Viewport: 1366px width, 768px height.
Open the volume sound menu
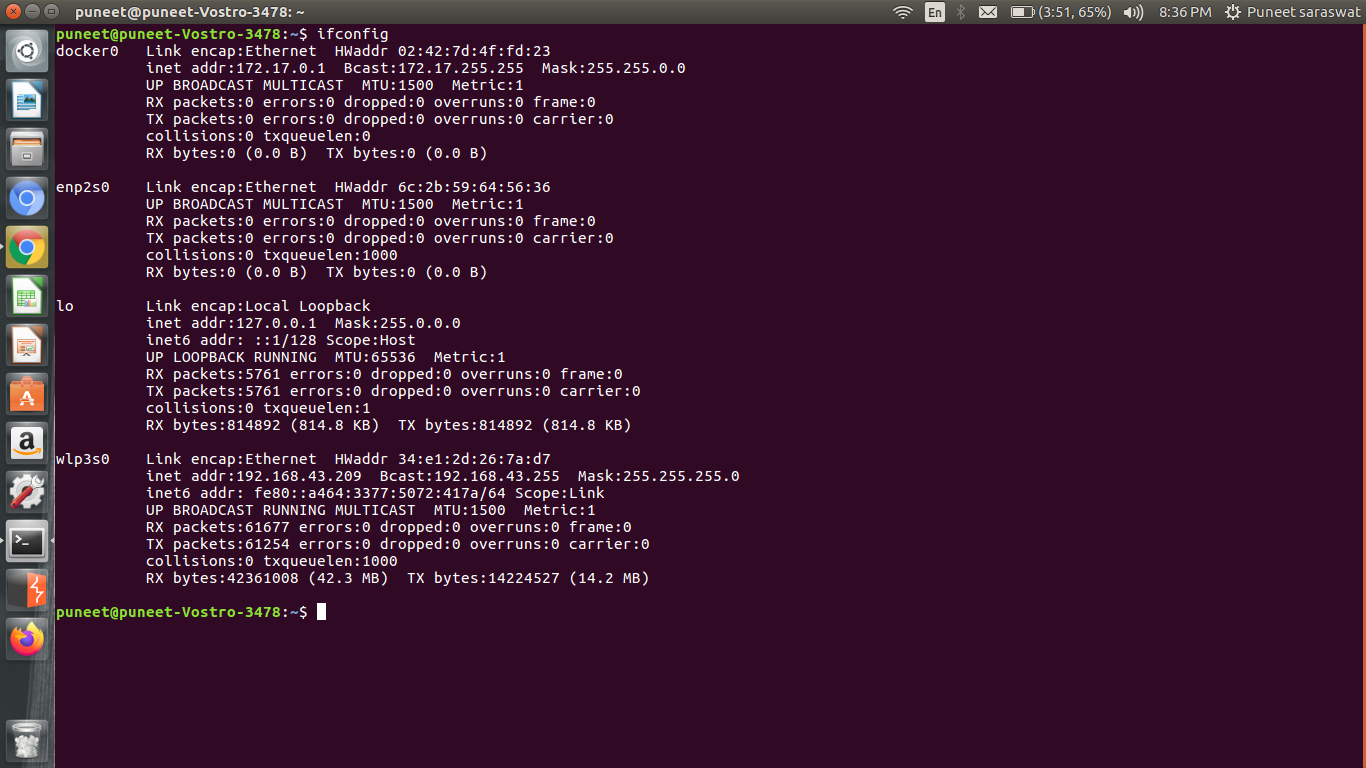click(1132, 12)
